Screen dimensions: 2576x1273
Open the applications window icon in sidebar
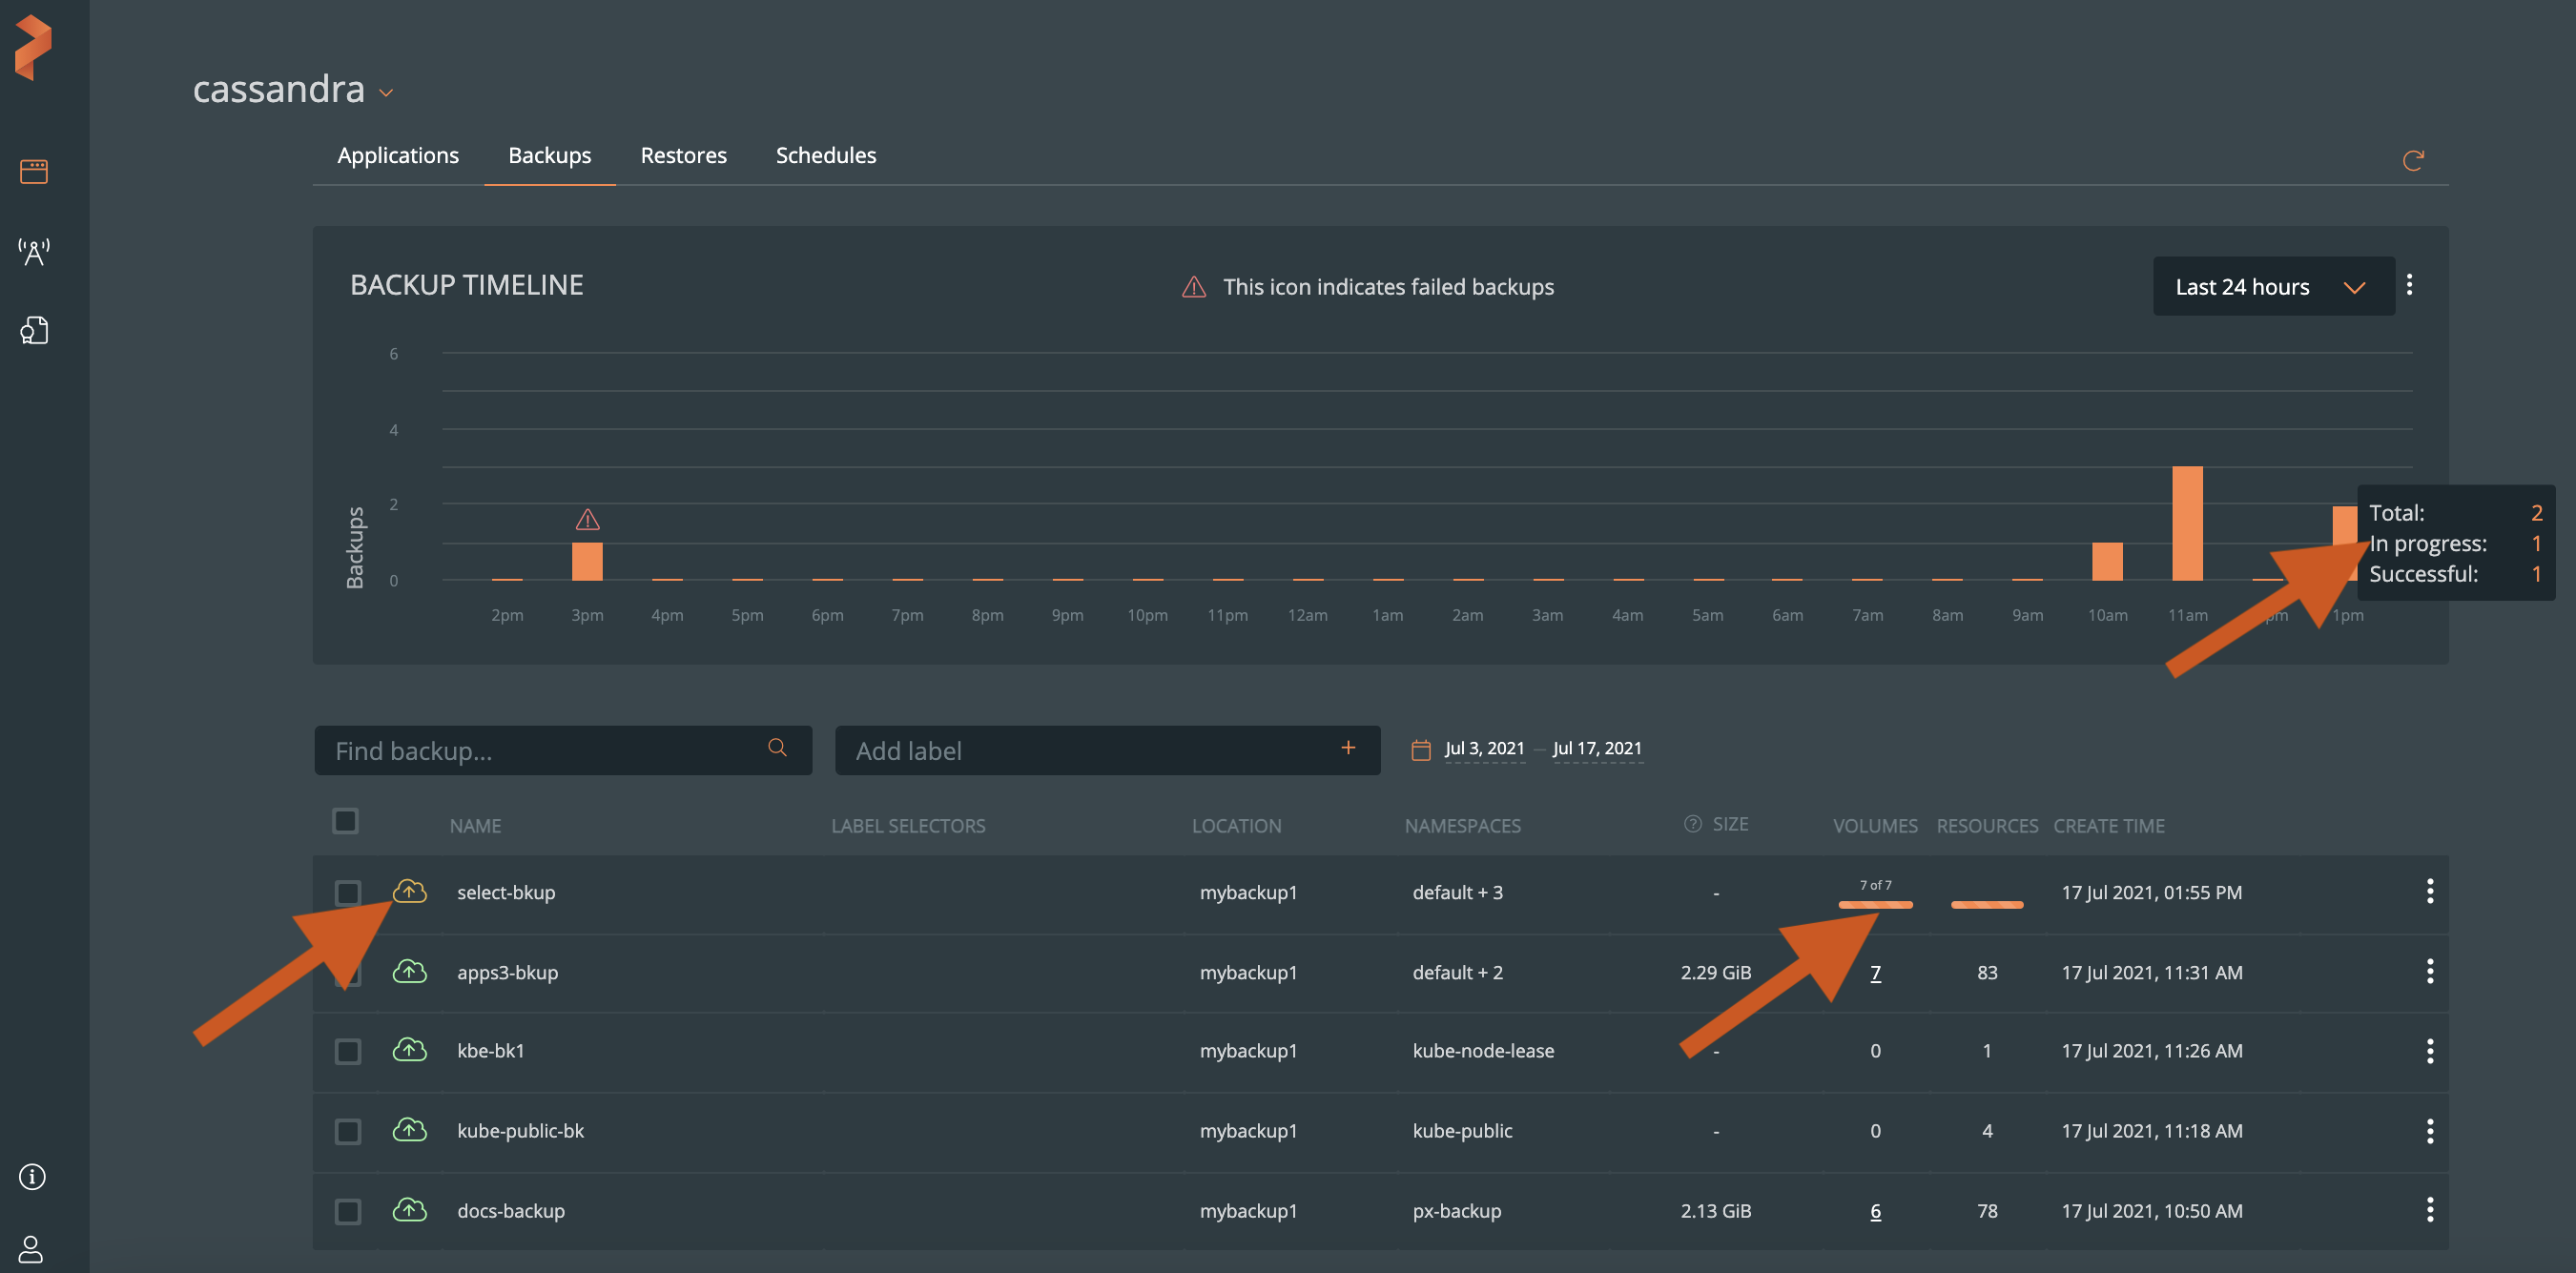pyautogui.click(x=33, y=171)
